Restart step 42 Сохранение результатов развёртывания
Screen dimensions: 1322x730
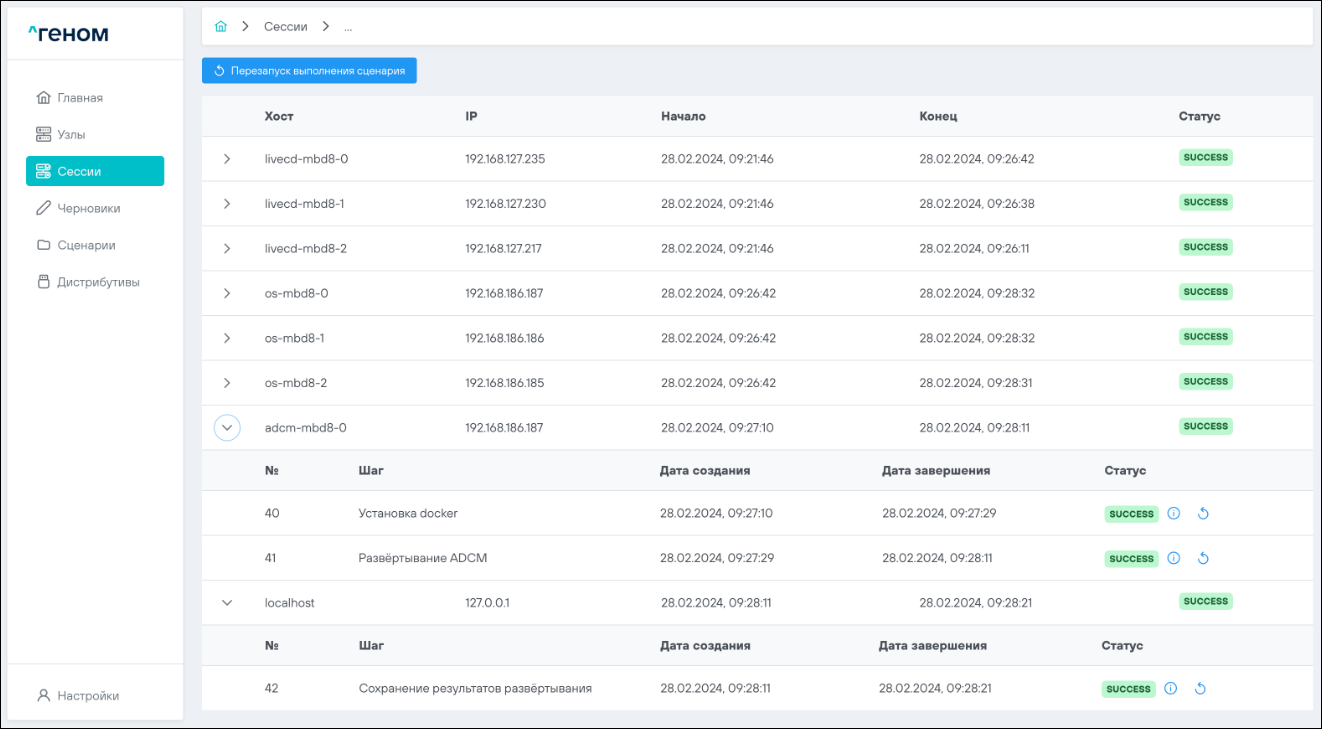[x=1200, y=689]
